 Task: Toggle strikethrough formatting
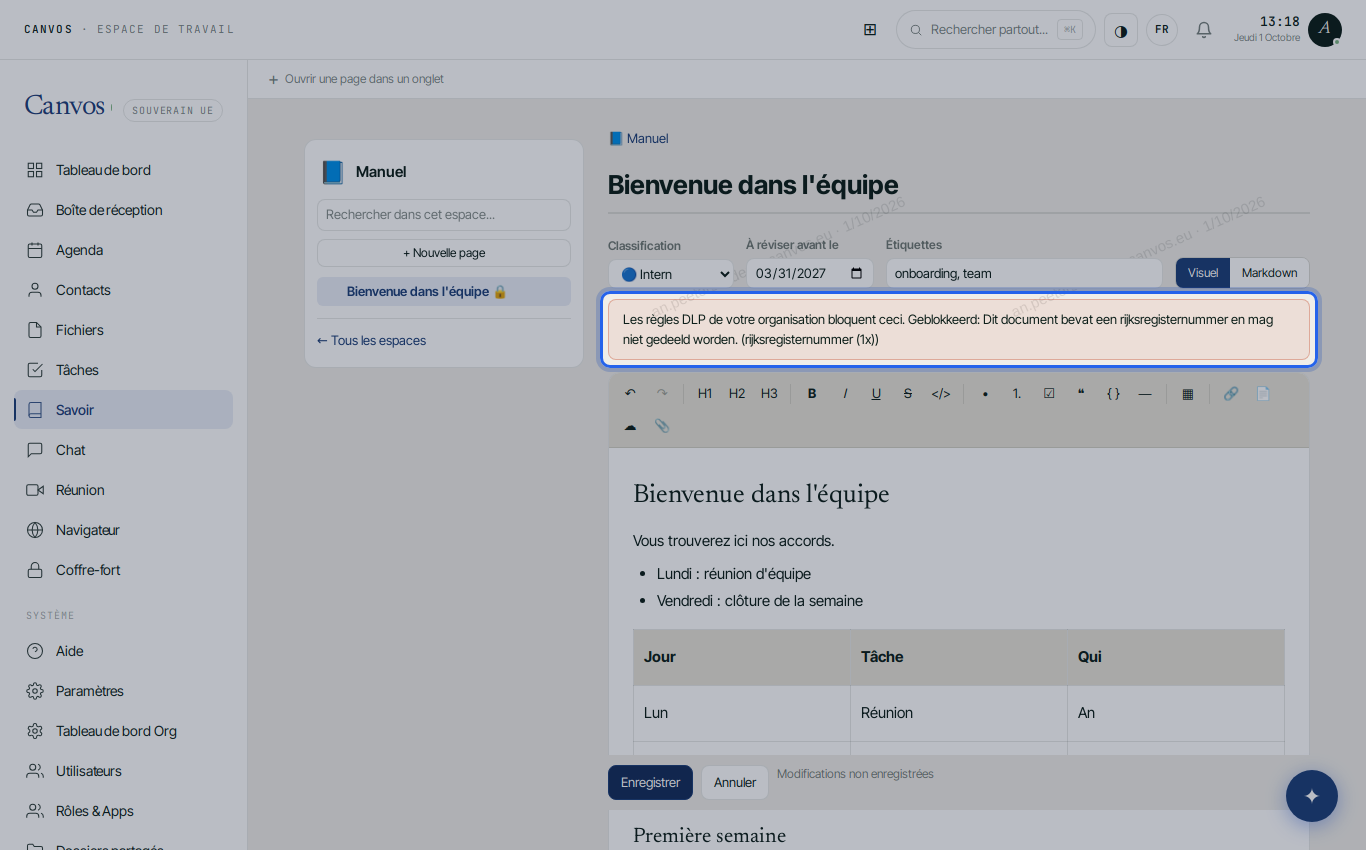click(x=908, y=393)
